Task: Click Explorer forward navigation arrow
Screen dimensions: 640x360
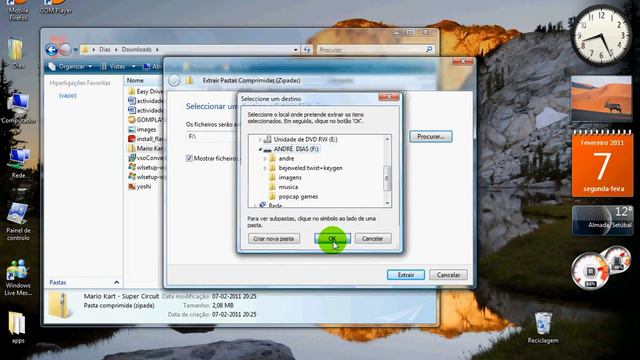Action: point(65,50)
